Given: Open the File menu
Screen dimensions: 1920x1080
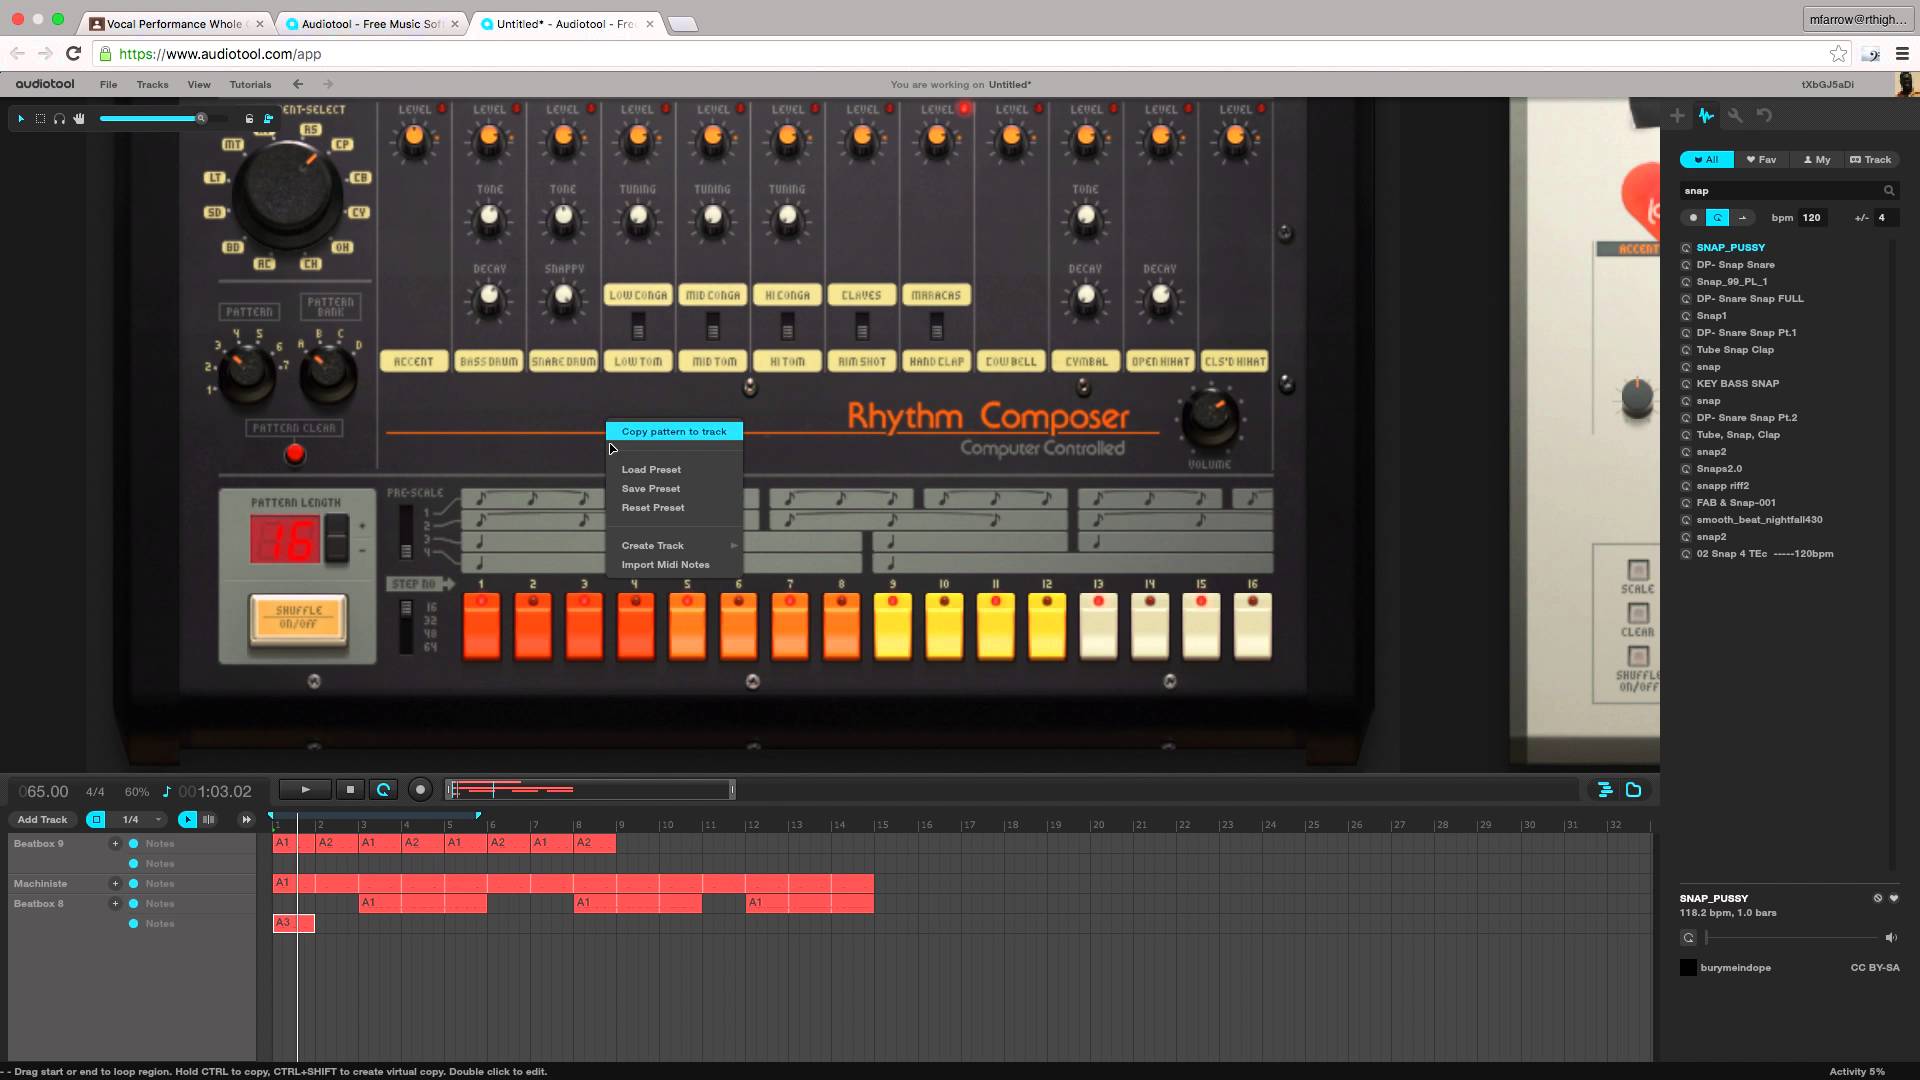Looking at the screenshot, I should click(108, 84).
